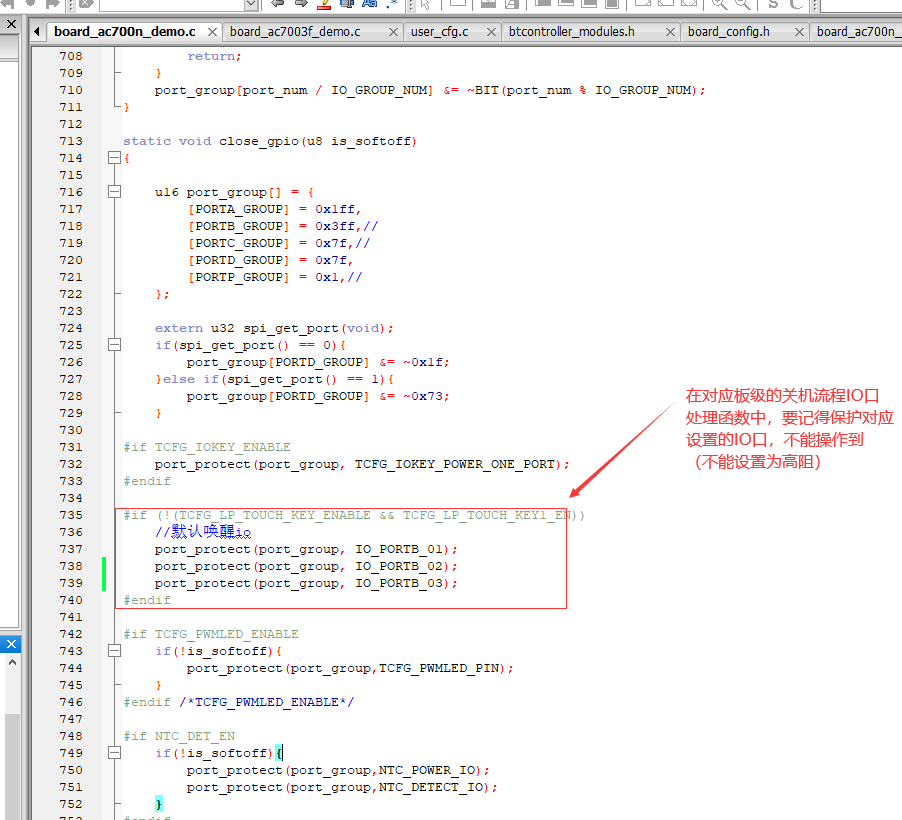Viewport: 902px width, 820px height.
Task: Click the blue X button in the left strip
Action: pyautogui.click(x=11, y=644)
